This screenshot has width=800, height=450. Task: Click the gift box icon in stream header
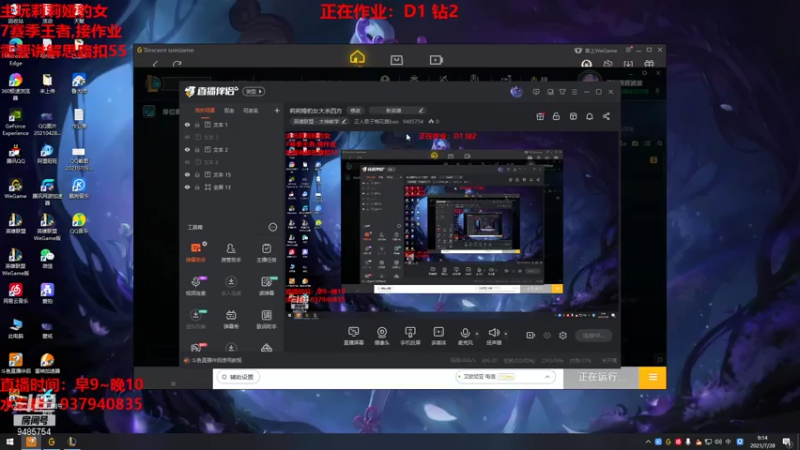click(540, 116)
